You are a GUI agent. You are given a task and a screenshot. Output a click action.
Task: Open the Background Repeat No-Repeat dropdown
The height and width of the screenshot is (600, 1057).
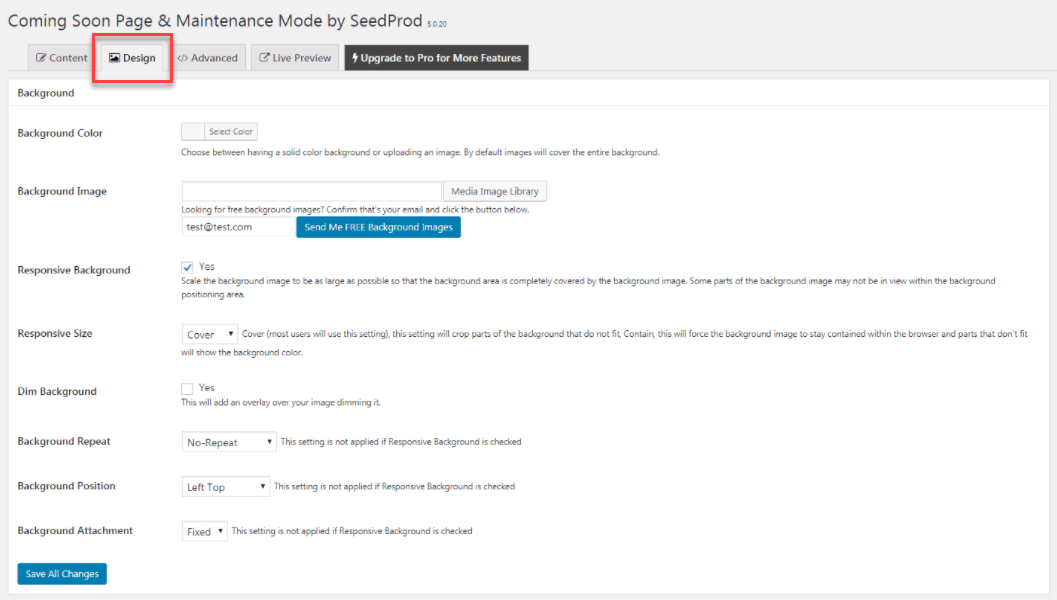point(229,442)
